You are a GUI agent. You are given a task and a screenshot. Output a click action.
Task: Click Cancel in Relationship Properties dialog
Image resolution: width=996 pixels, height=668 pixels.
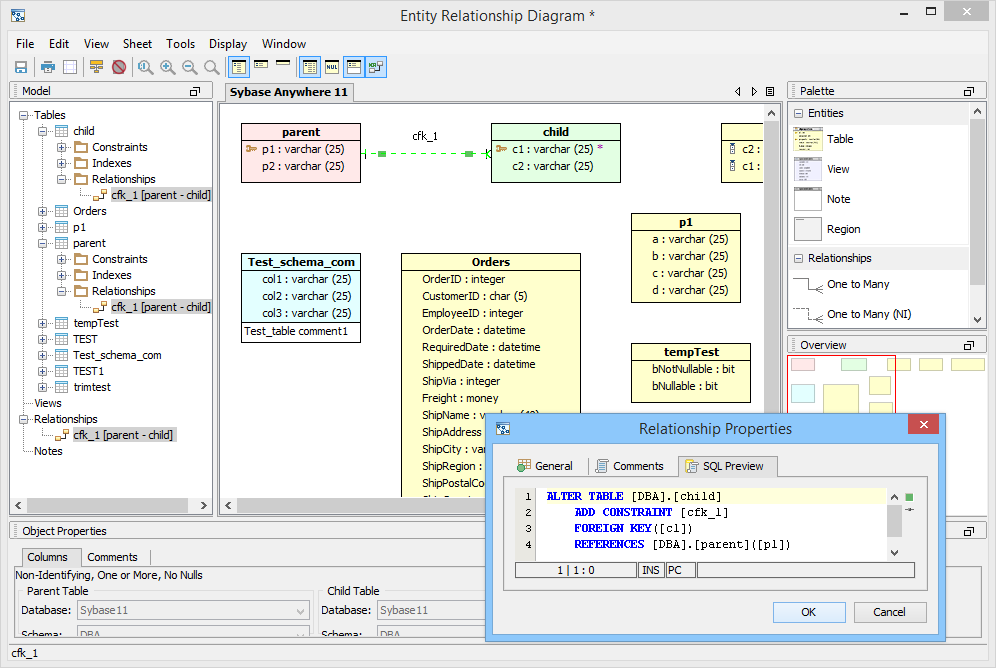point(889,612)
